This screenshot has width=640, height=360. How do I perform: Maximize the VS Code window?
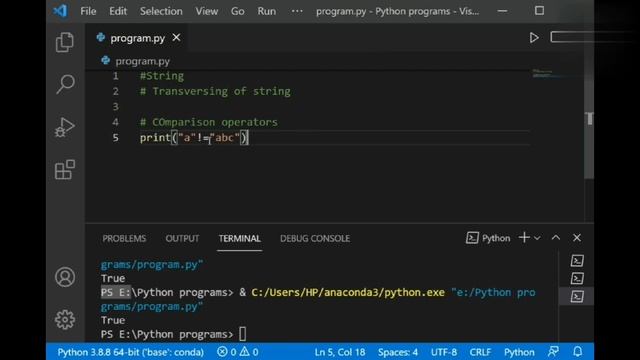[x=539, y=11]
